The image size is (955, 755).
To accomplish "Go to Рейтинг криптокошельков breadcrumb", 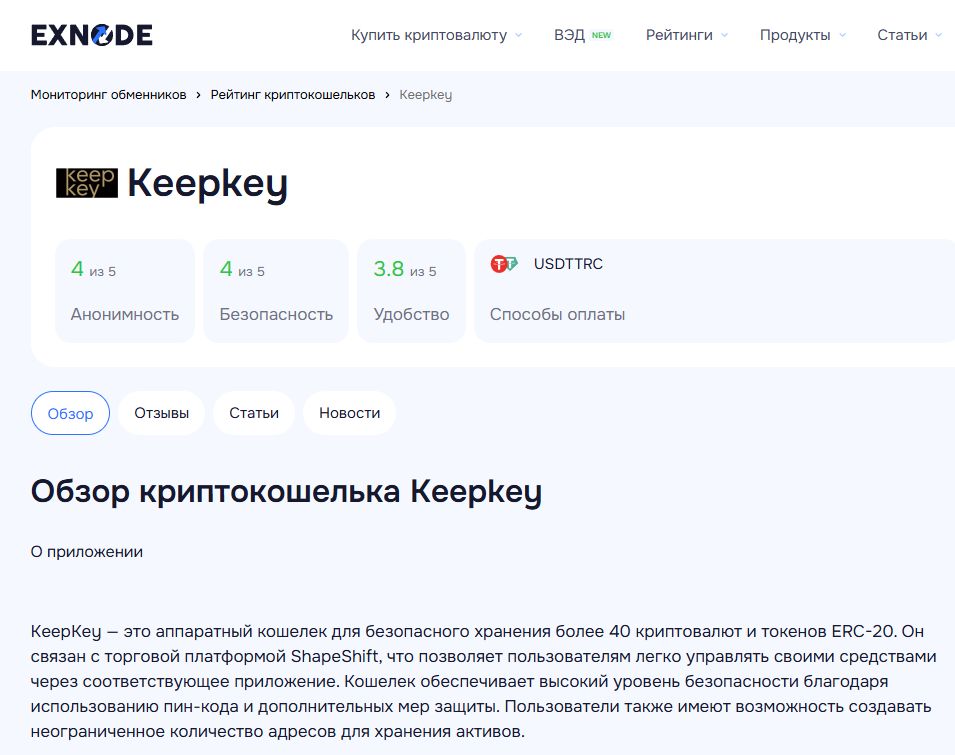I will (x=293, y=94).
